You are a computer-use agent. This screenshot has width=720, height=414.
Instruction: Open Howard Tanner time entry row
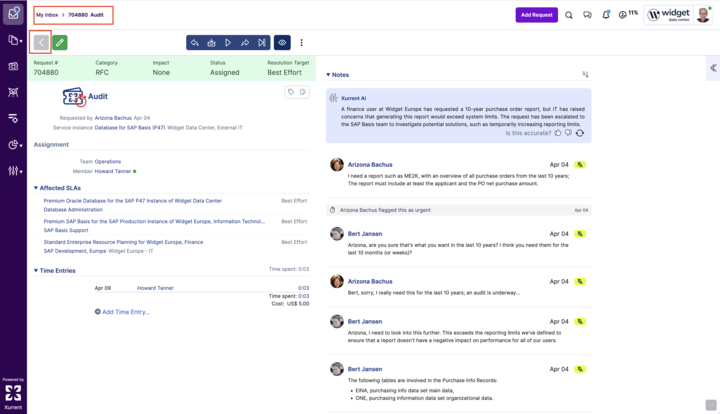(155, 288)
